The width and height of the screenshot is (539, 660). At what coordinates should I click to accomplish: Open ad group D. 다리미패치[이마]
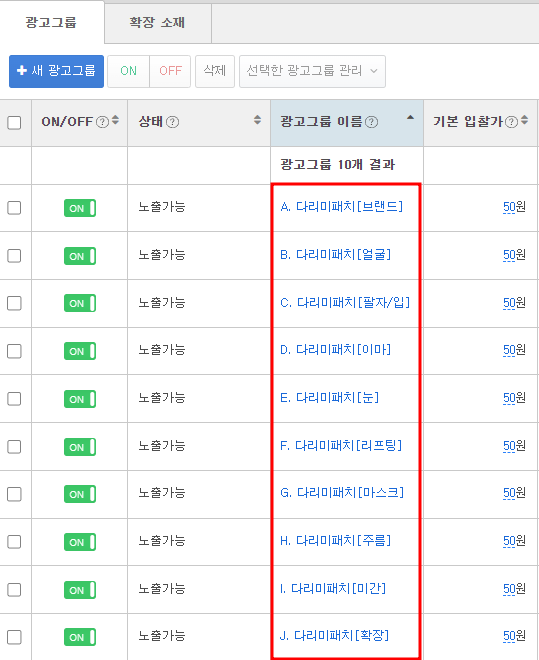(336, 350)
